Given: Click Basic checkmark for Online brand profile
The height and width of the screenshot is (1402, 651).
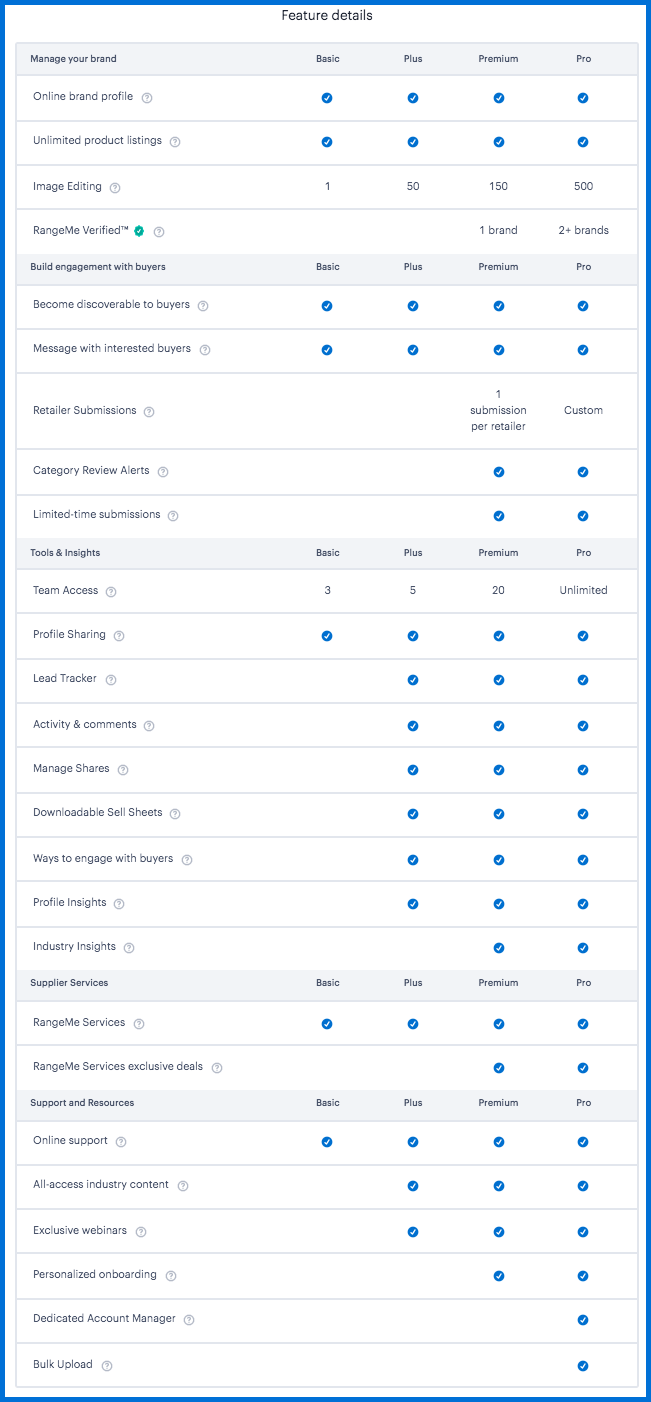Looking at the screenshot, I should tap(327, 98).
